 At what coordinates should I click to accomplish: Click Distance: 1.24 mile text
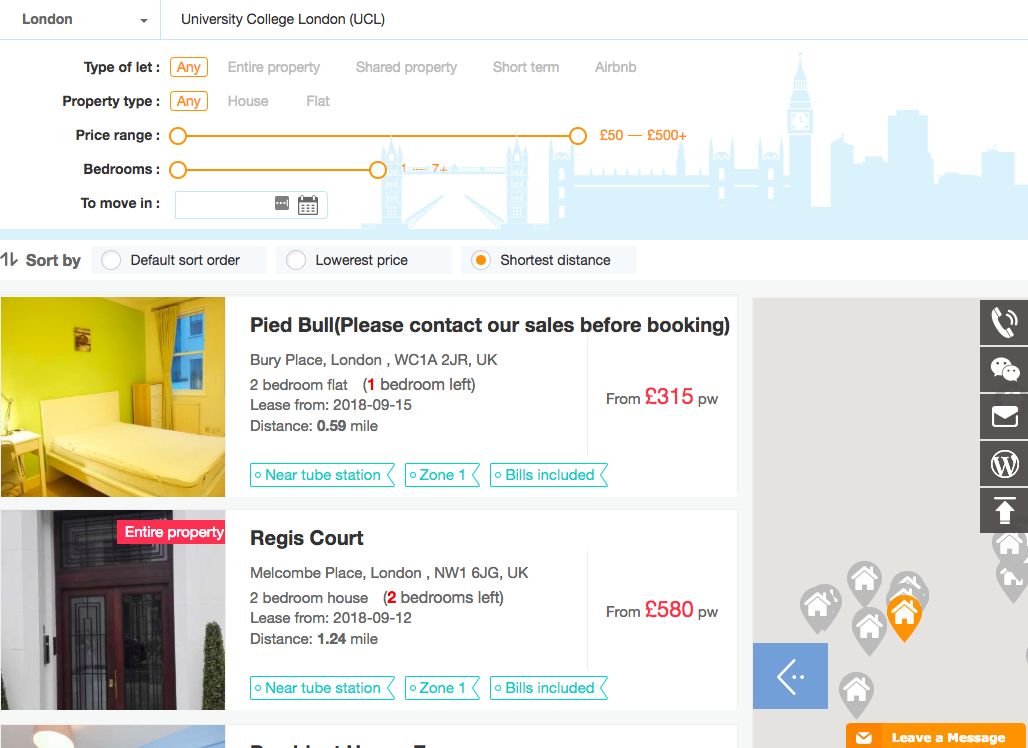(314, 639)
